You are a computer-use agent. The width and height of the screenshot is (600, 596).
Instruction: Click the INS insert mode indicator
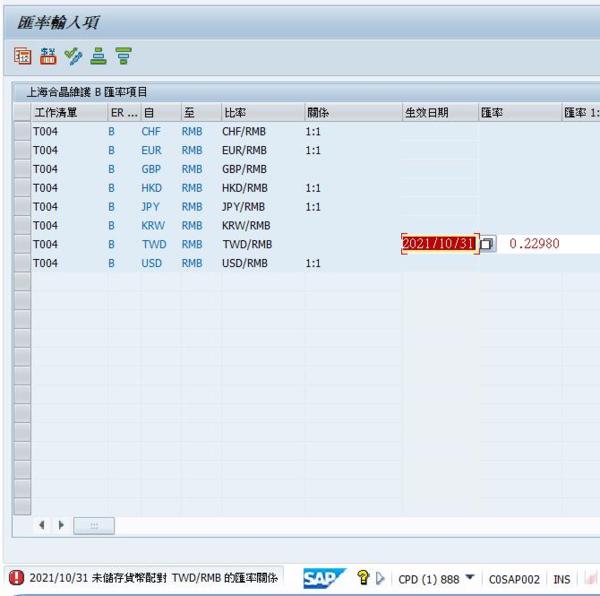point(562,579)
